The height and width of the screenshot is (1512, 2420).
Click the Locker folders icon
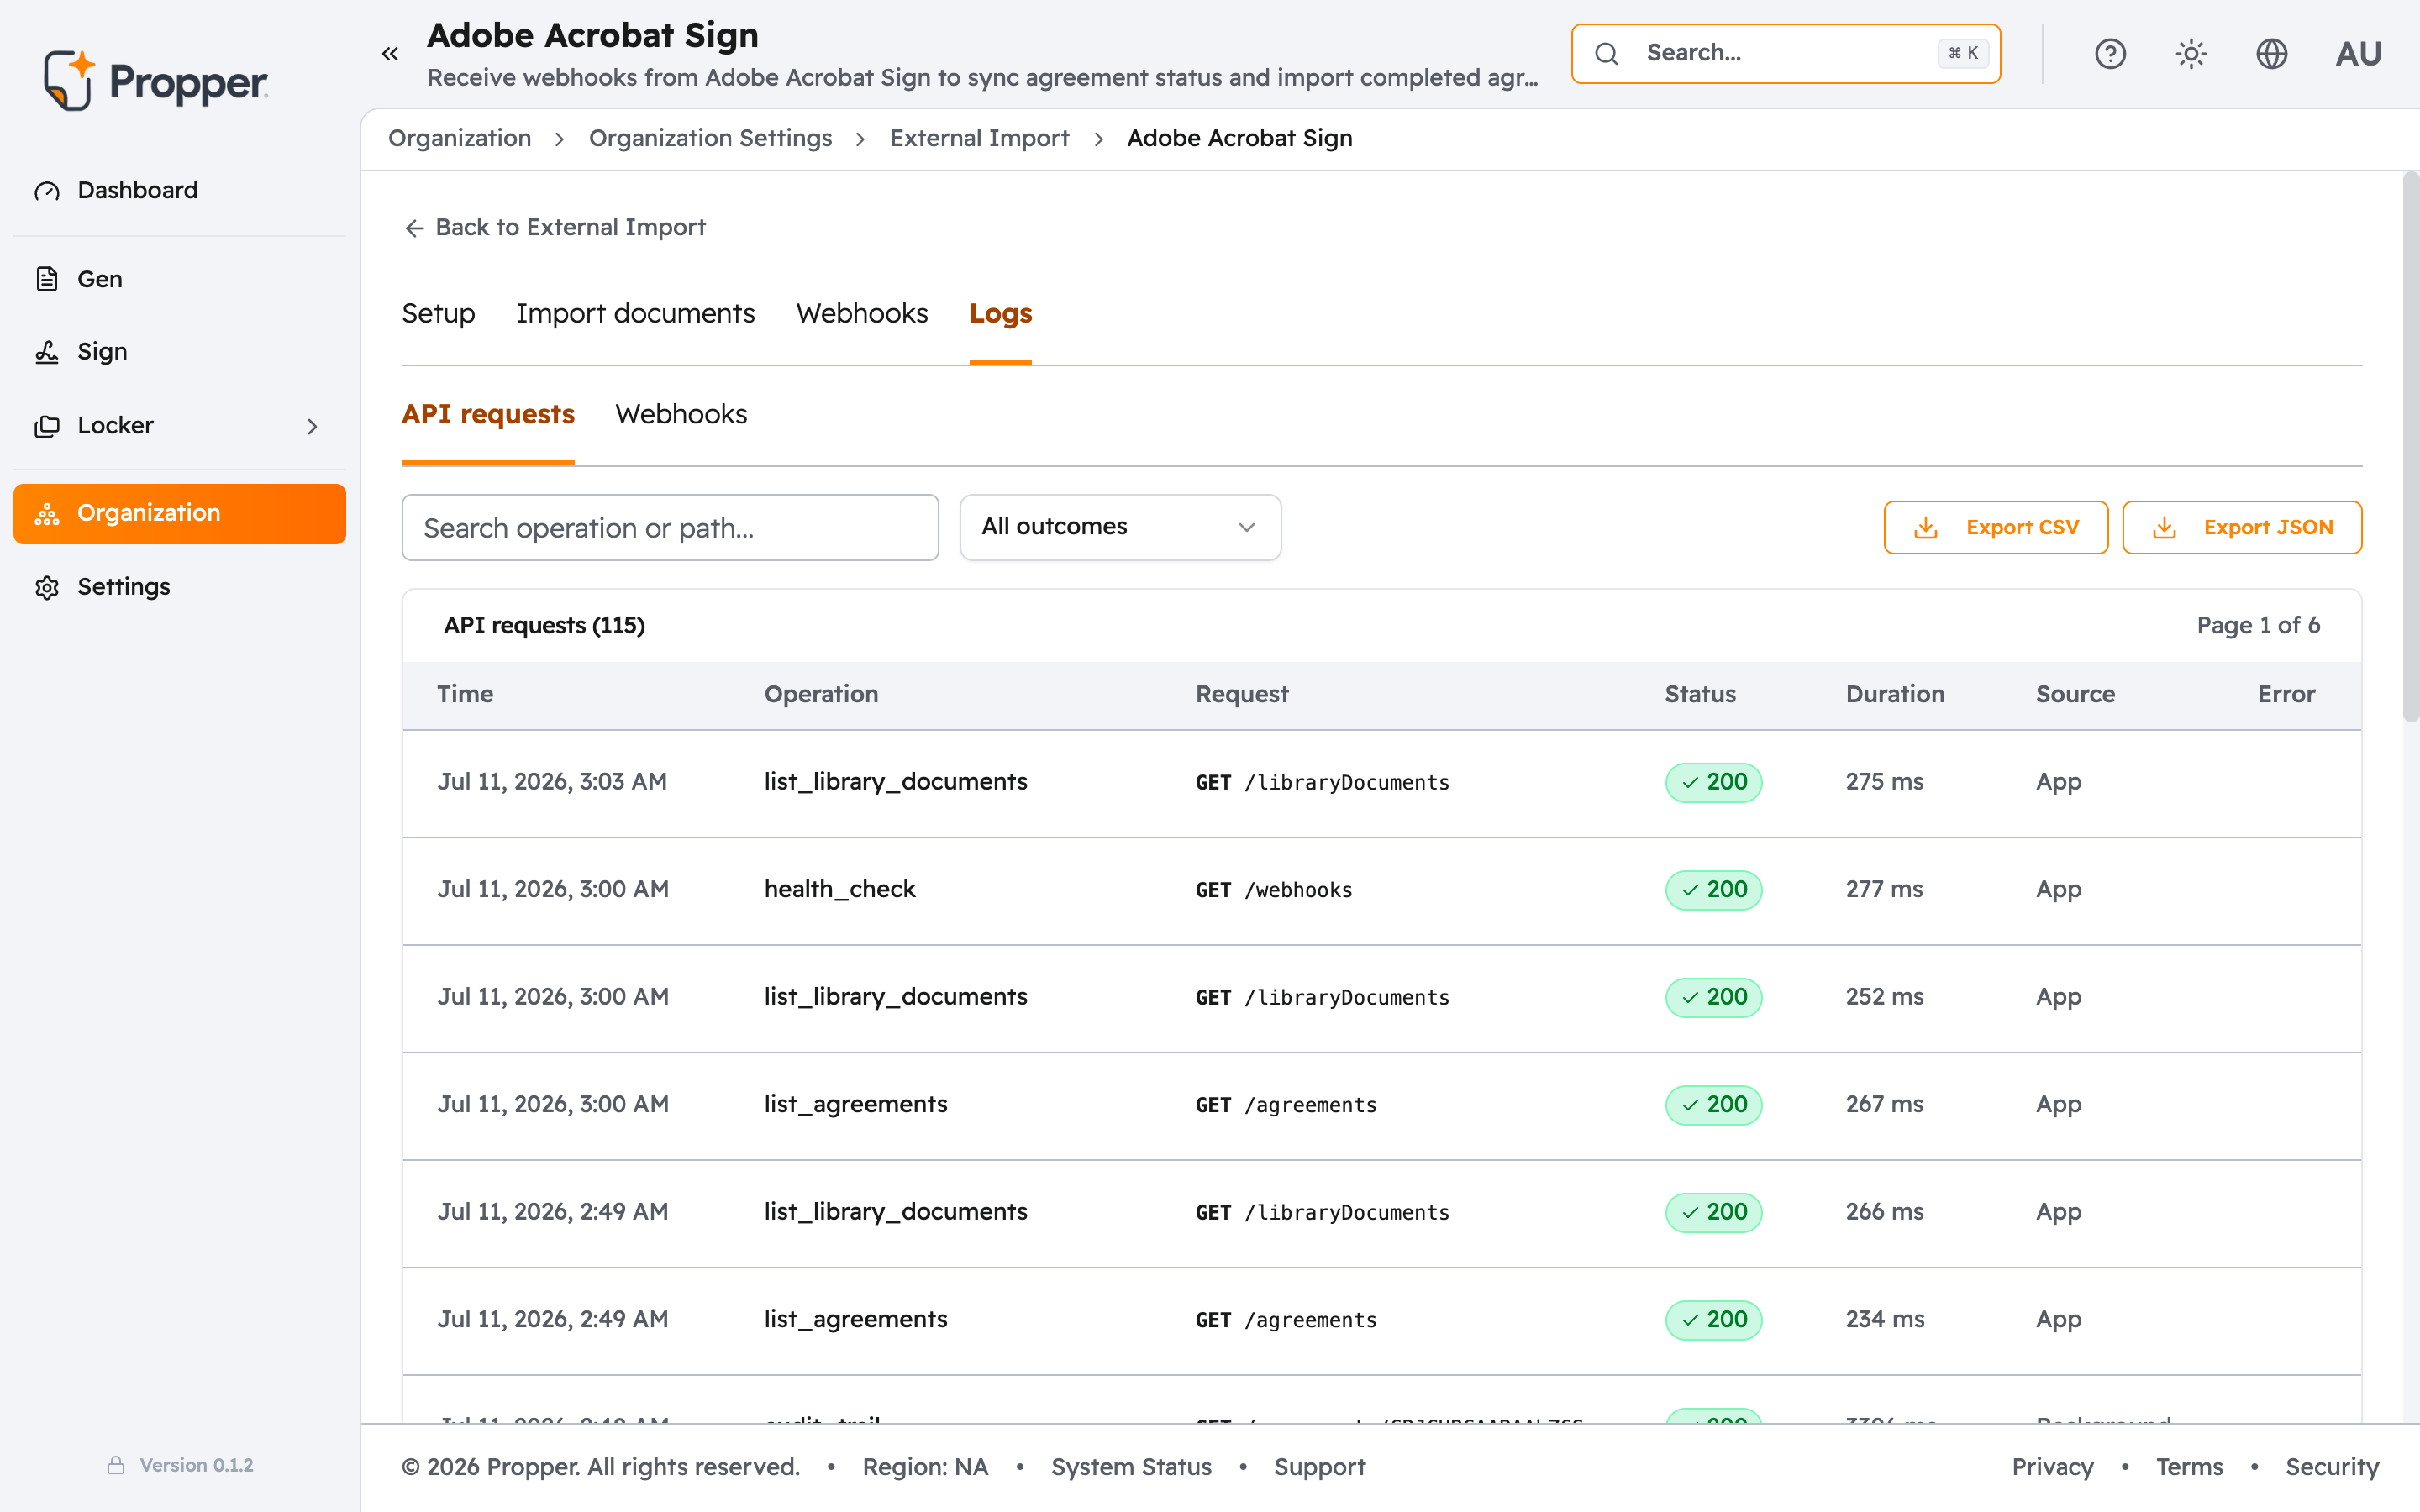[x=47, y=426]
